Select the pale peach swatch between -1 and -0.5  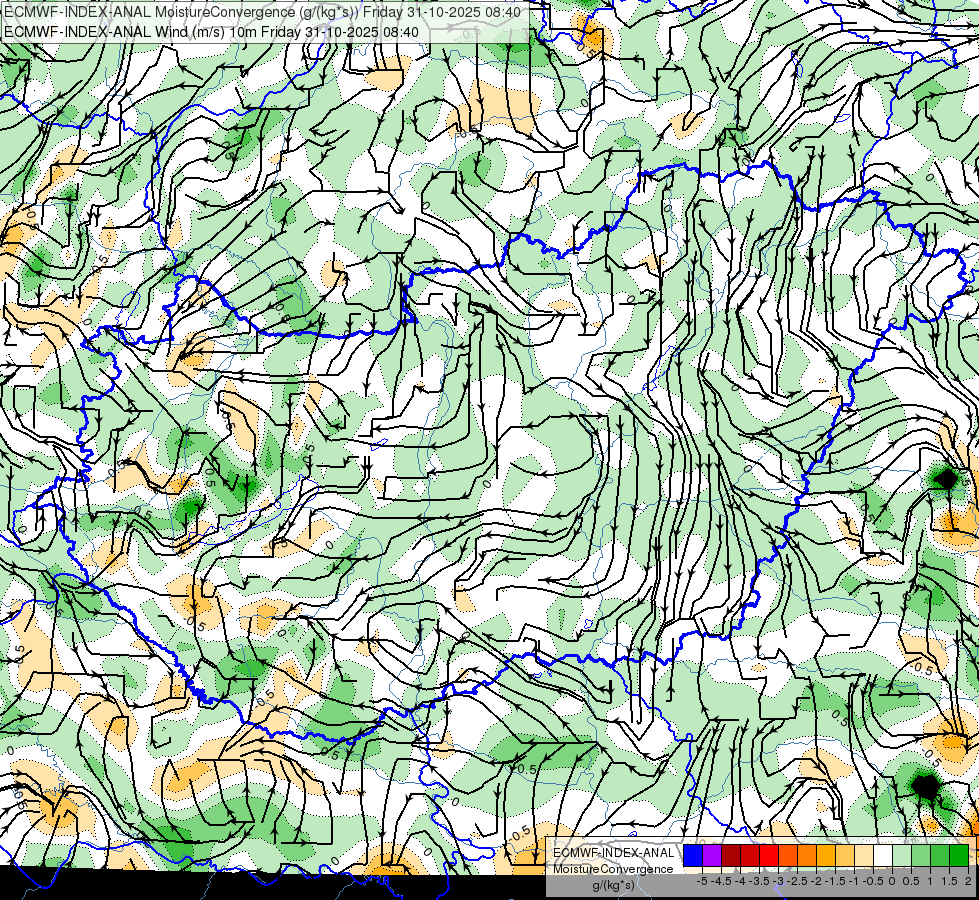coord(864,855)
